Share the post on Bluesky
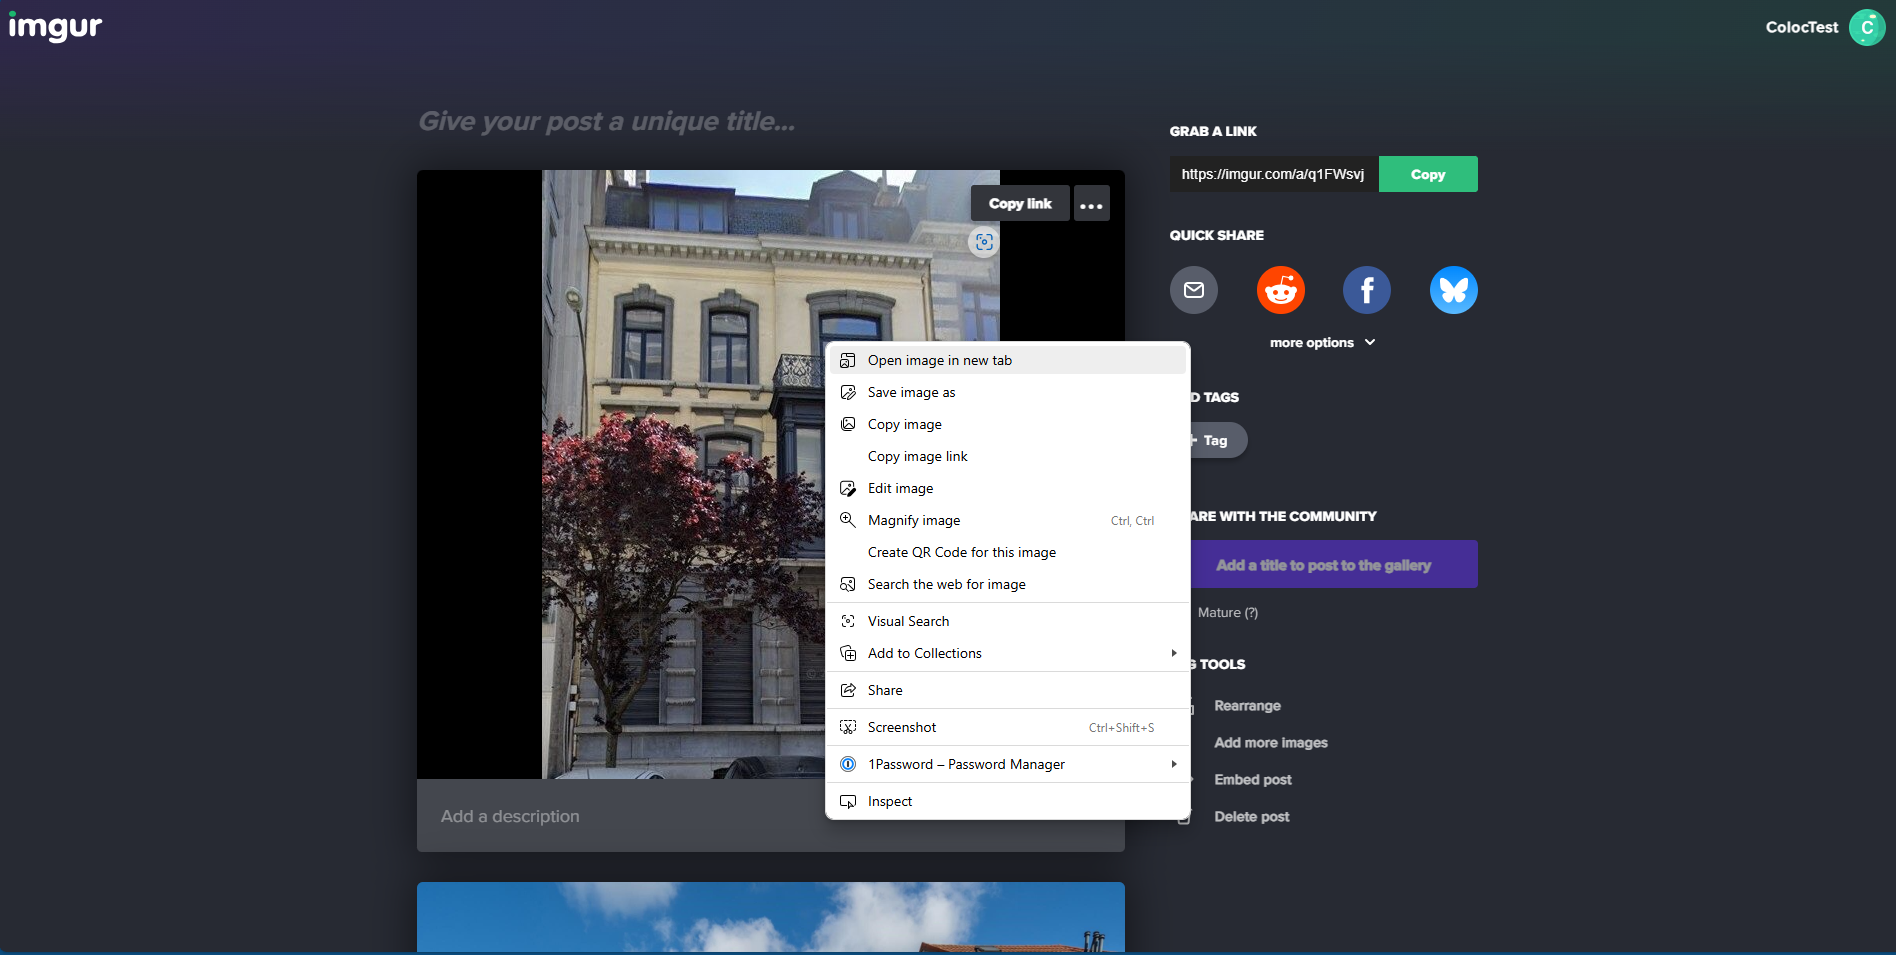Screen dimensions: 1896x955 (x=1453, y=290)
